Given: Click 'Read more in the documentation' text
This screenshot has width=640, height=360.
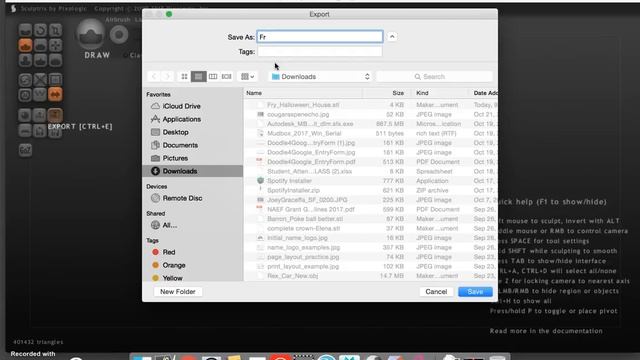Looking at the screenshot, I should click(x=546, y=331).
